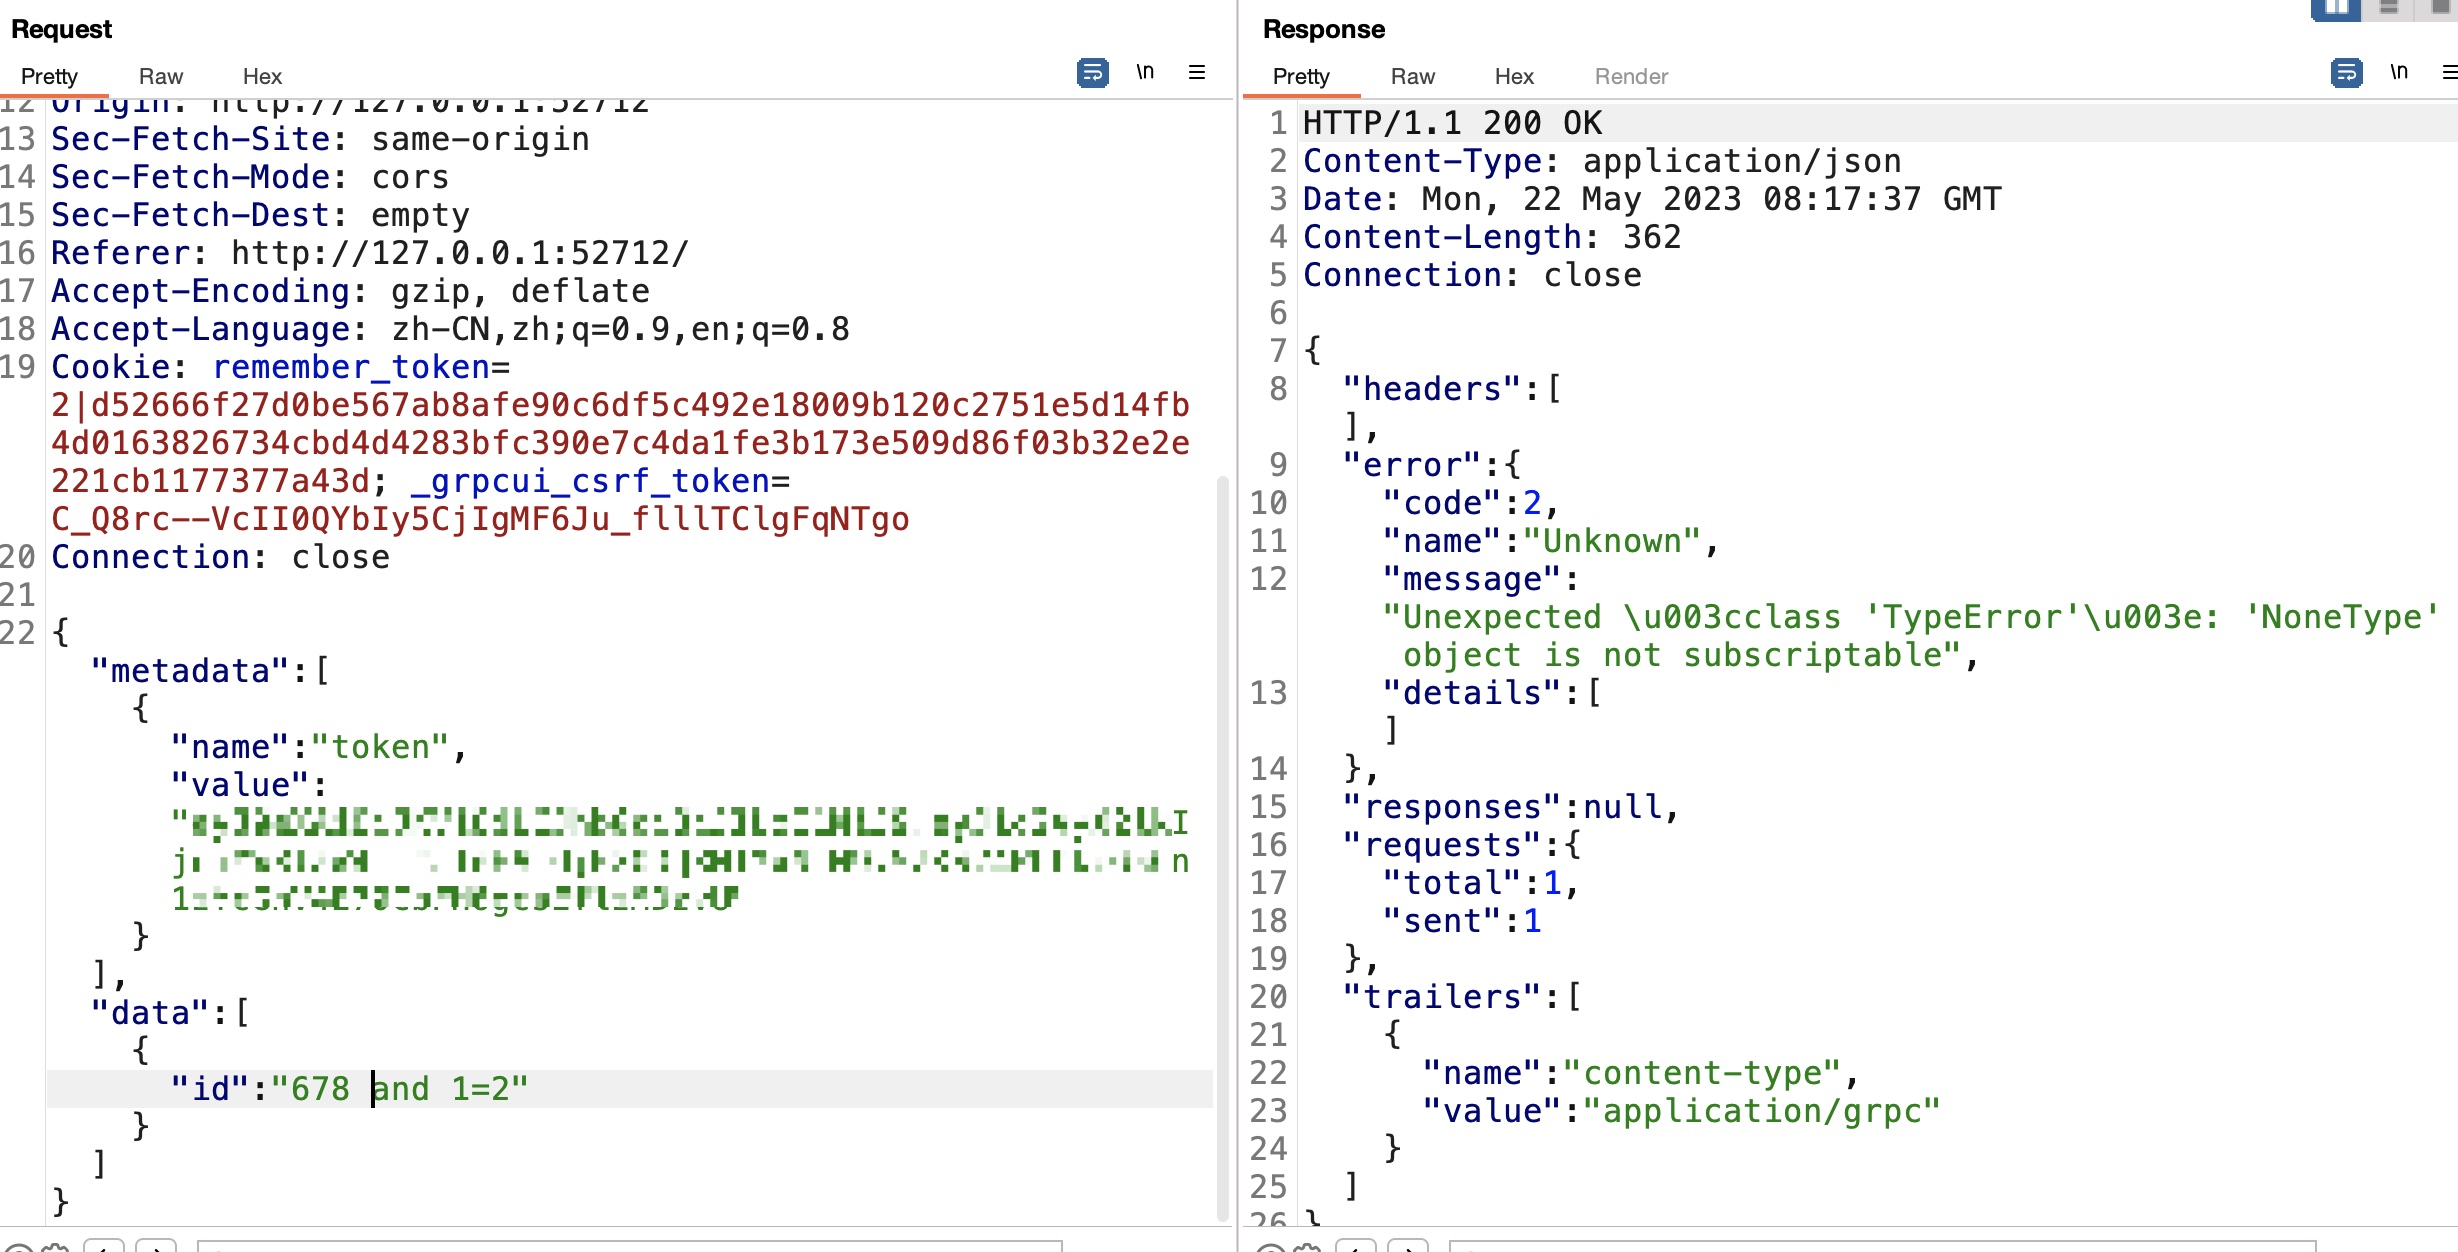The height and width of the screenshot is (1252, 2458).
Task: Open the Render tab in Response
Action: [x=1631, y=77]
